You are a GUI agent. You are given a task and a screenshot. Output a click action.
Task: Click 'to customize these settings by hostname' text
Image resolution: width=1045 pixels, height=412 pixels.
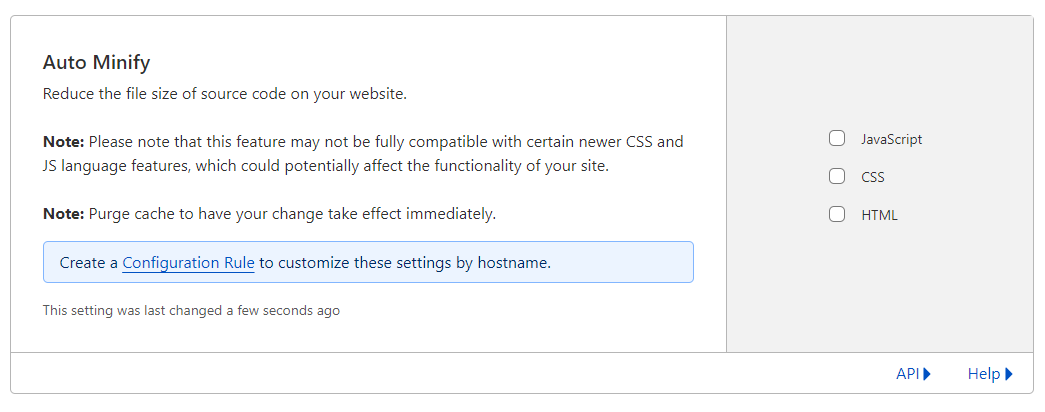pos(405,263)
